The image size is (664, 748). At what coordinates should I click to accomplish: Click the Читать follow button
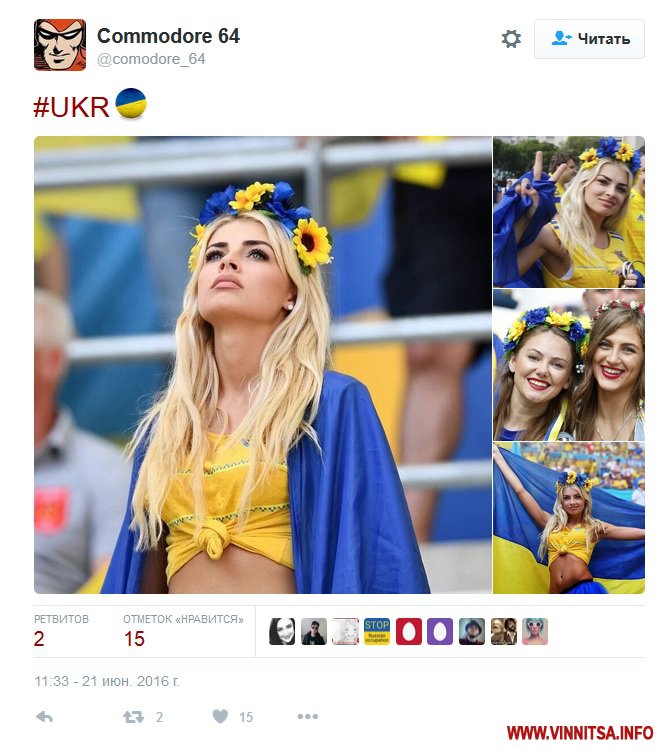[589, 39]
